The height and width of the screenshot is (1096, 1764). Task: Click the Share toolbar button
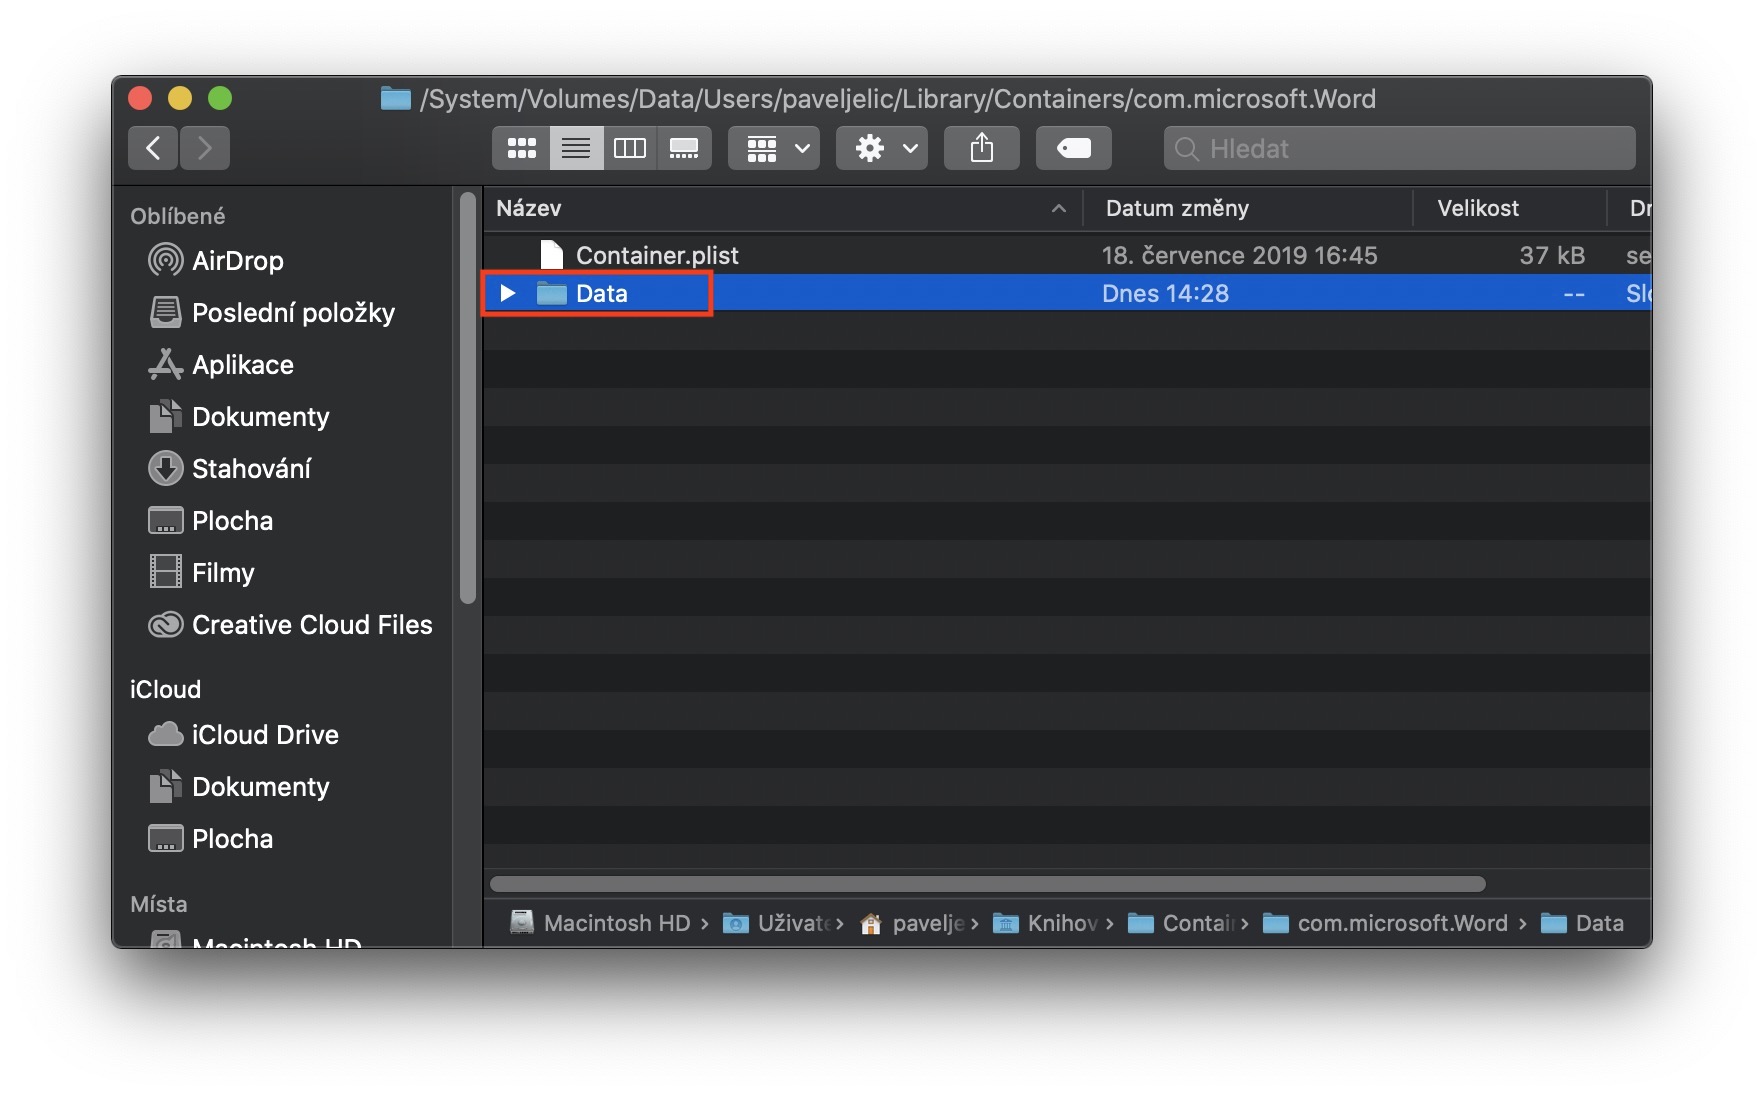tap(982, 148)
